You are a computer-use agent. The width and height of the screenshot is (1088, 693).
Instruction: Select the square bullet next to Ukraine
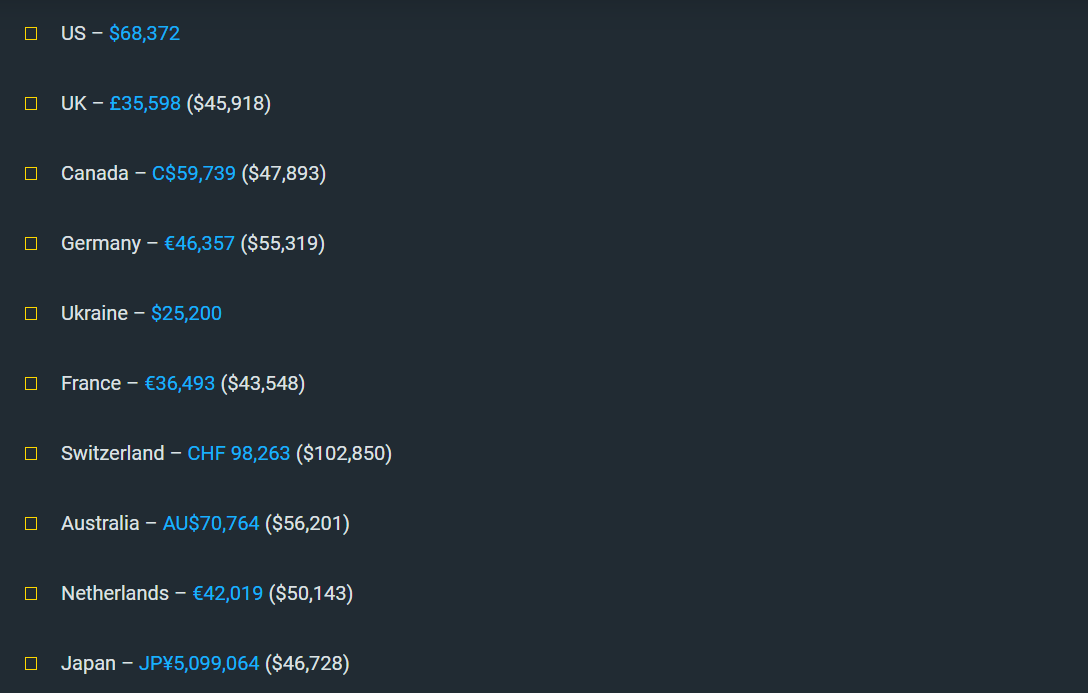(31, 314)
